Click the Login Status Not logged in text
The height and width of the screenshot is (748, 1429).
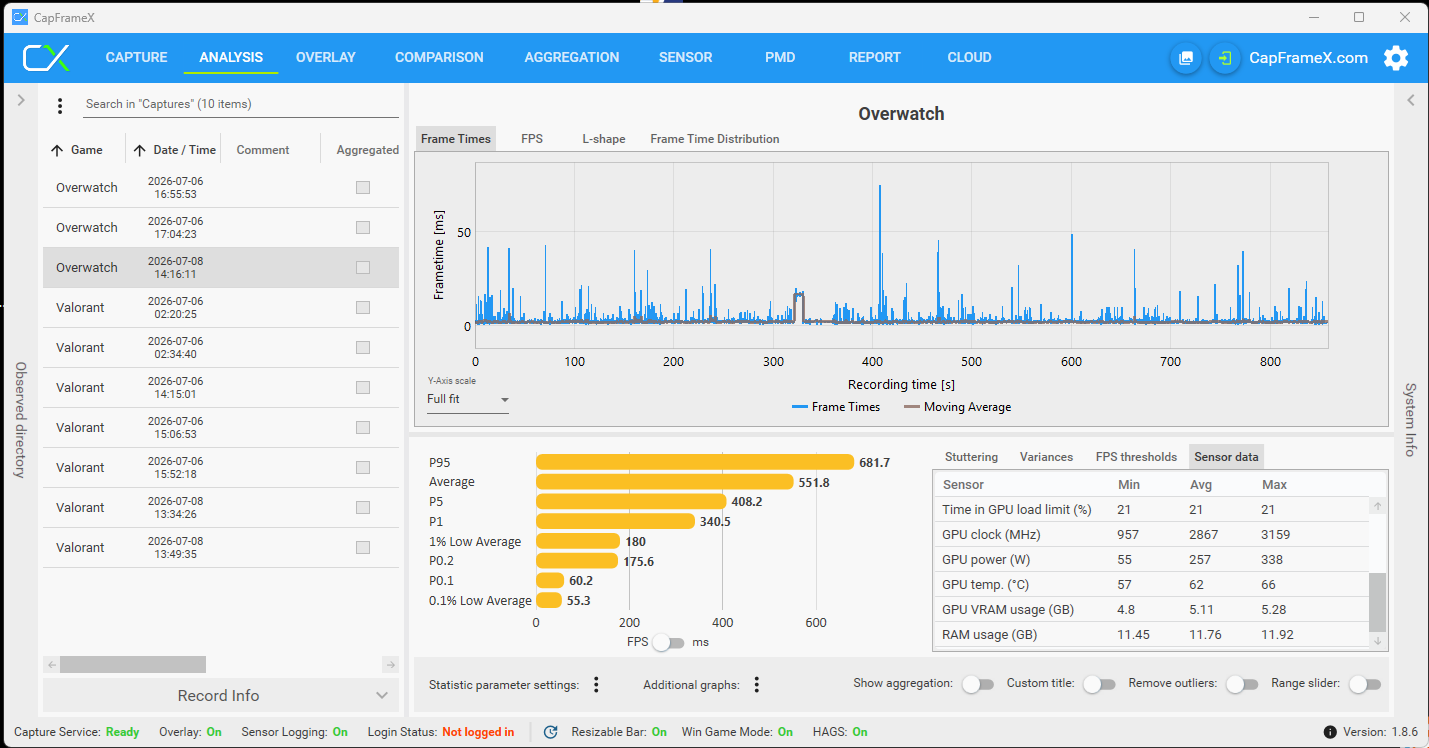point(478,732)
